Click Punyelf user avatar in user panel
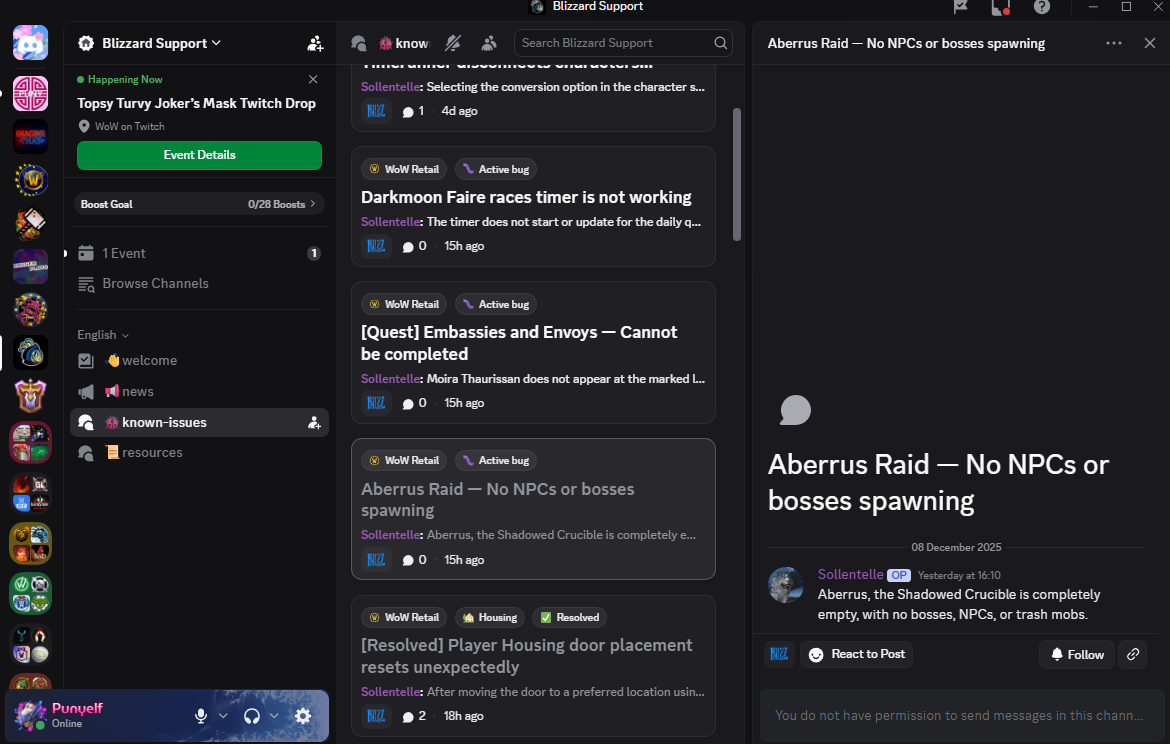 (x=31, y=716)
